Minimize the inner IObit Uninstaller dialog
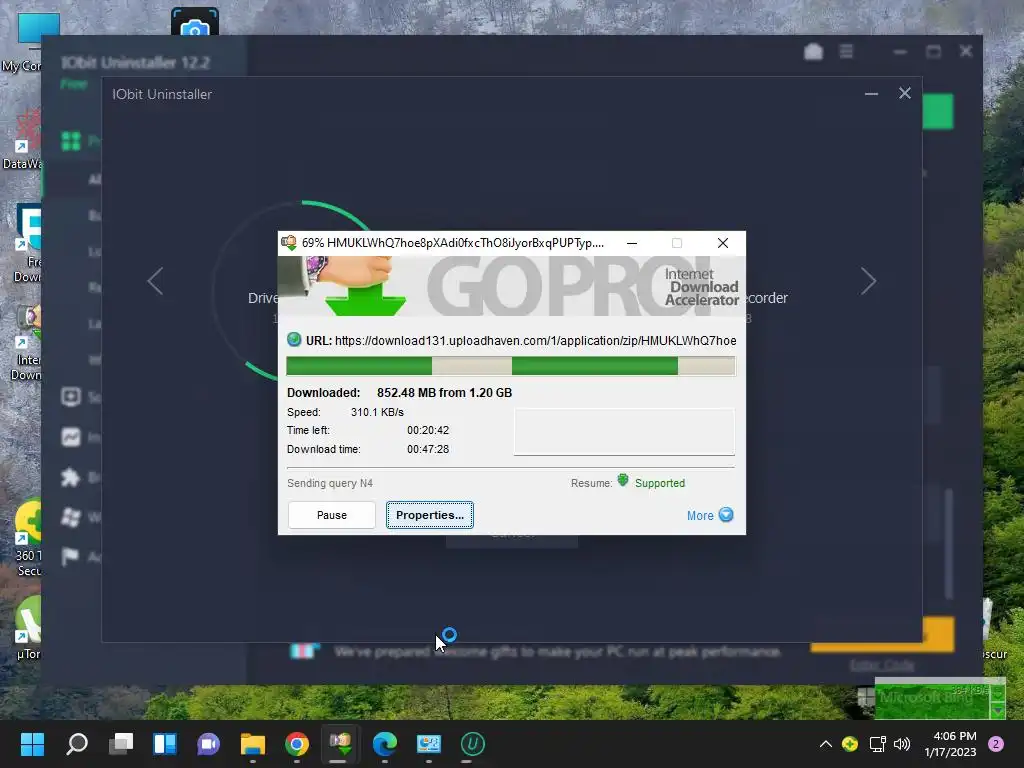The image size is (1024, 768). (871, 94)
